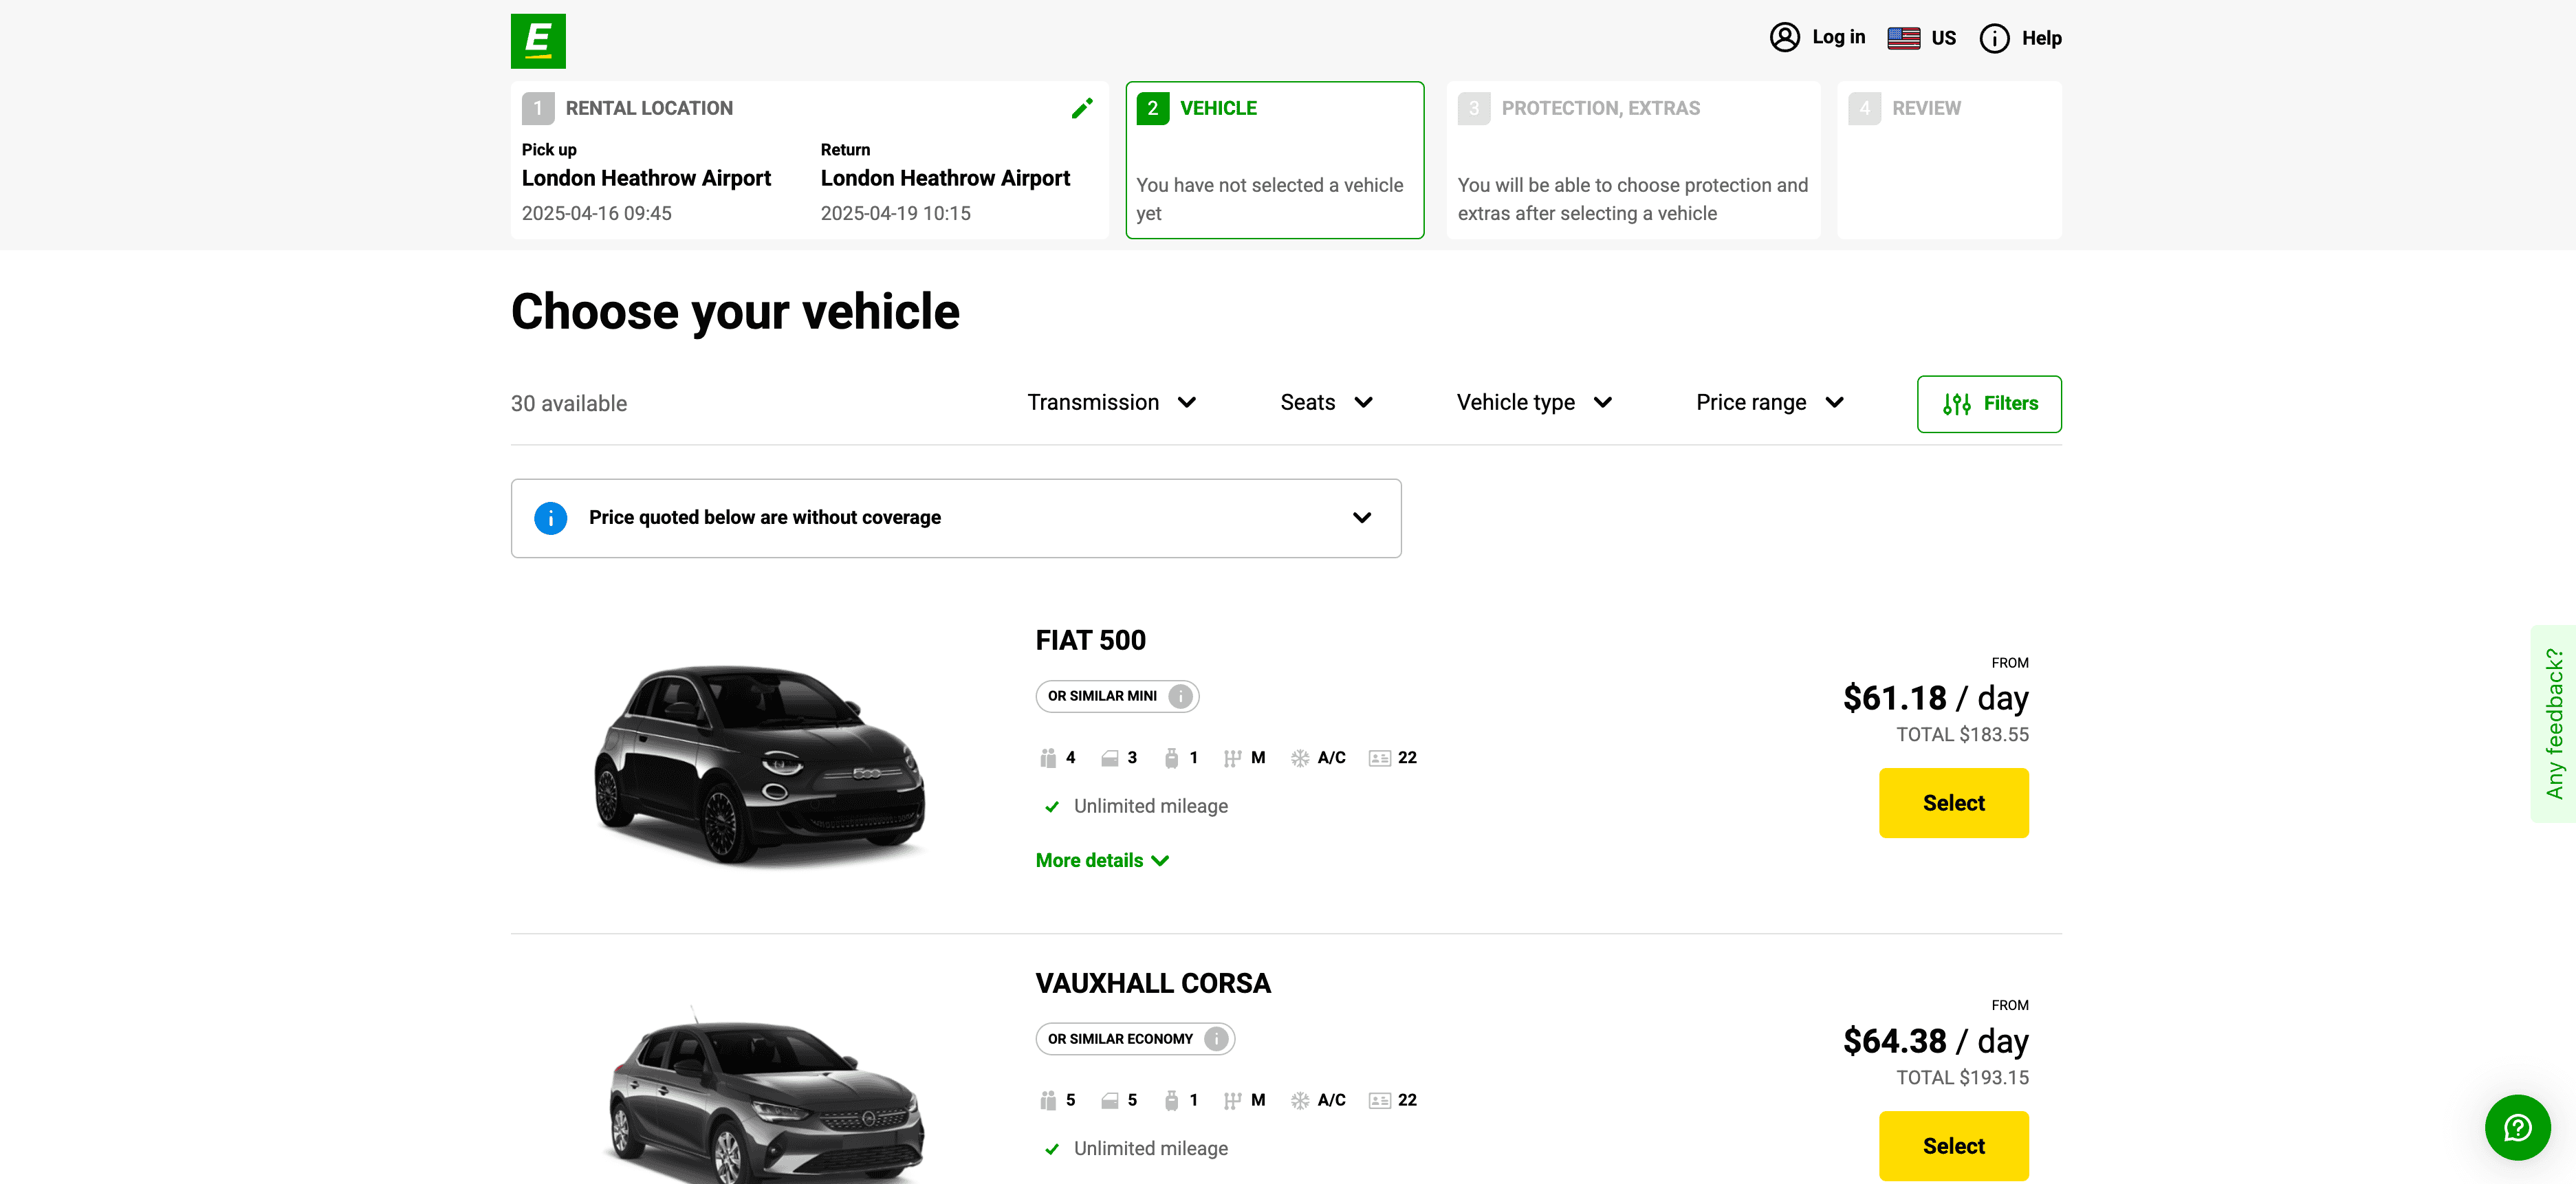Click the Any feedback side tab
The width and height of the screenshot is (2576, 1184).
click(x=2554, y=724)
